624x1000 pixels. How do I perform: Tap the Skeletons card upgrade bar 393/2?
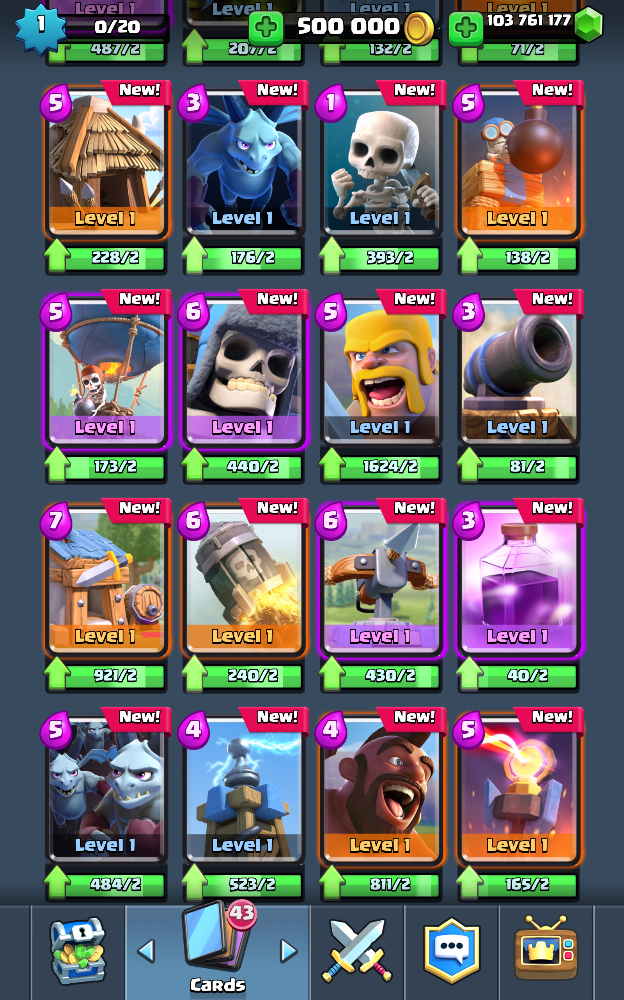pyautogui.click(x=381, y=257)
